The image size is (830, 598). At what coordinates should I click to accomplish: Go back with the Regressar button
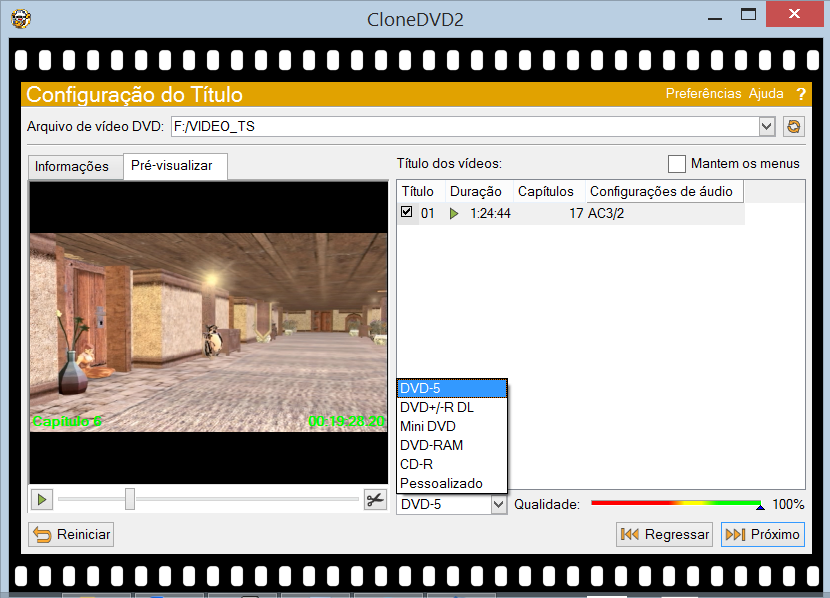tap(664, 534)
